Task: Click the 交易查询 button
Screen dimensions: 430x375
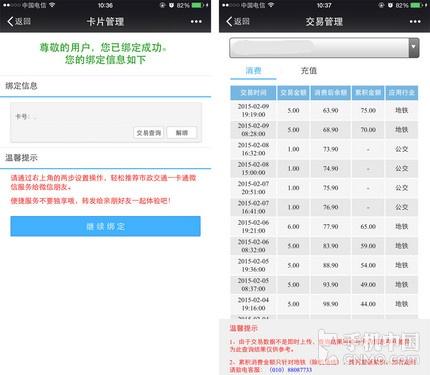Action: (149, 133)
